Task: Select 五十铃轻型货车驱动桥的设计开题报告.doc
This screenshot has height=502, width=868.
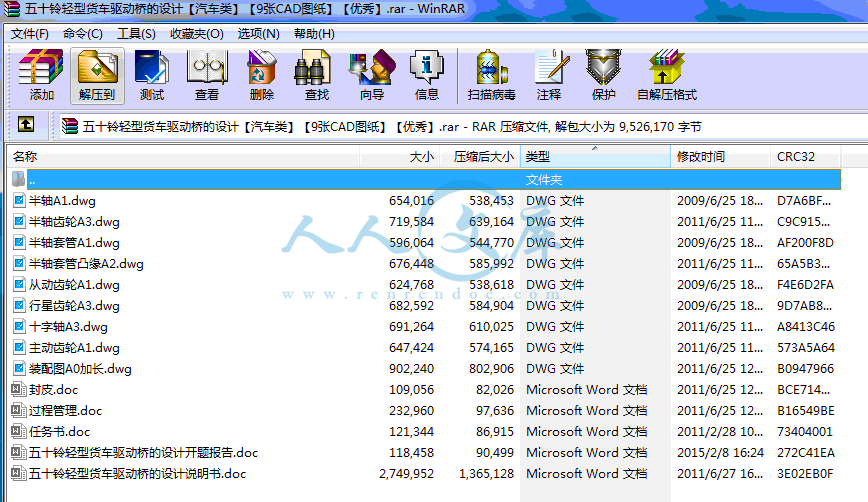Action: (x=143, y=453)
